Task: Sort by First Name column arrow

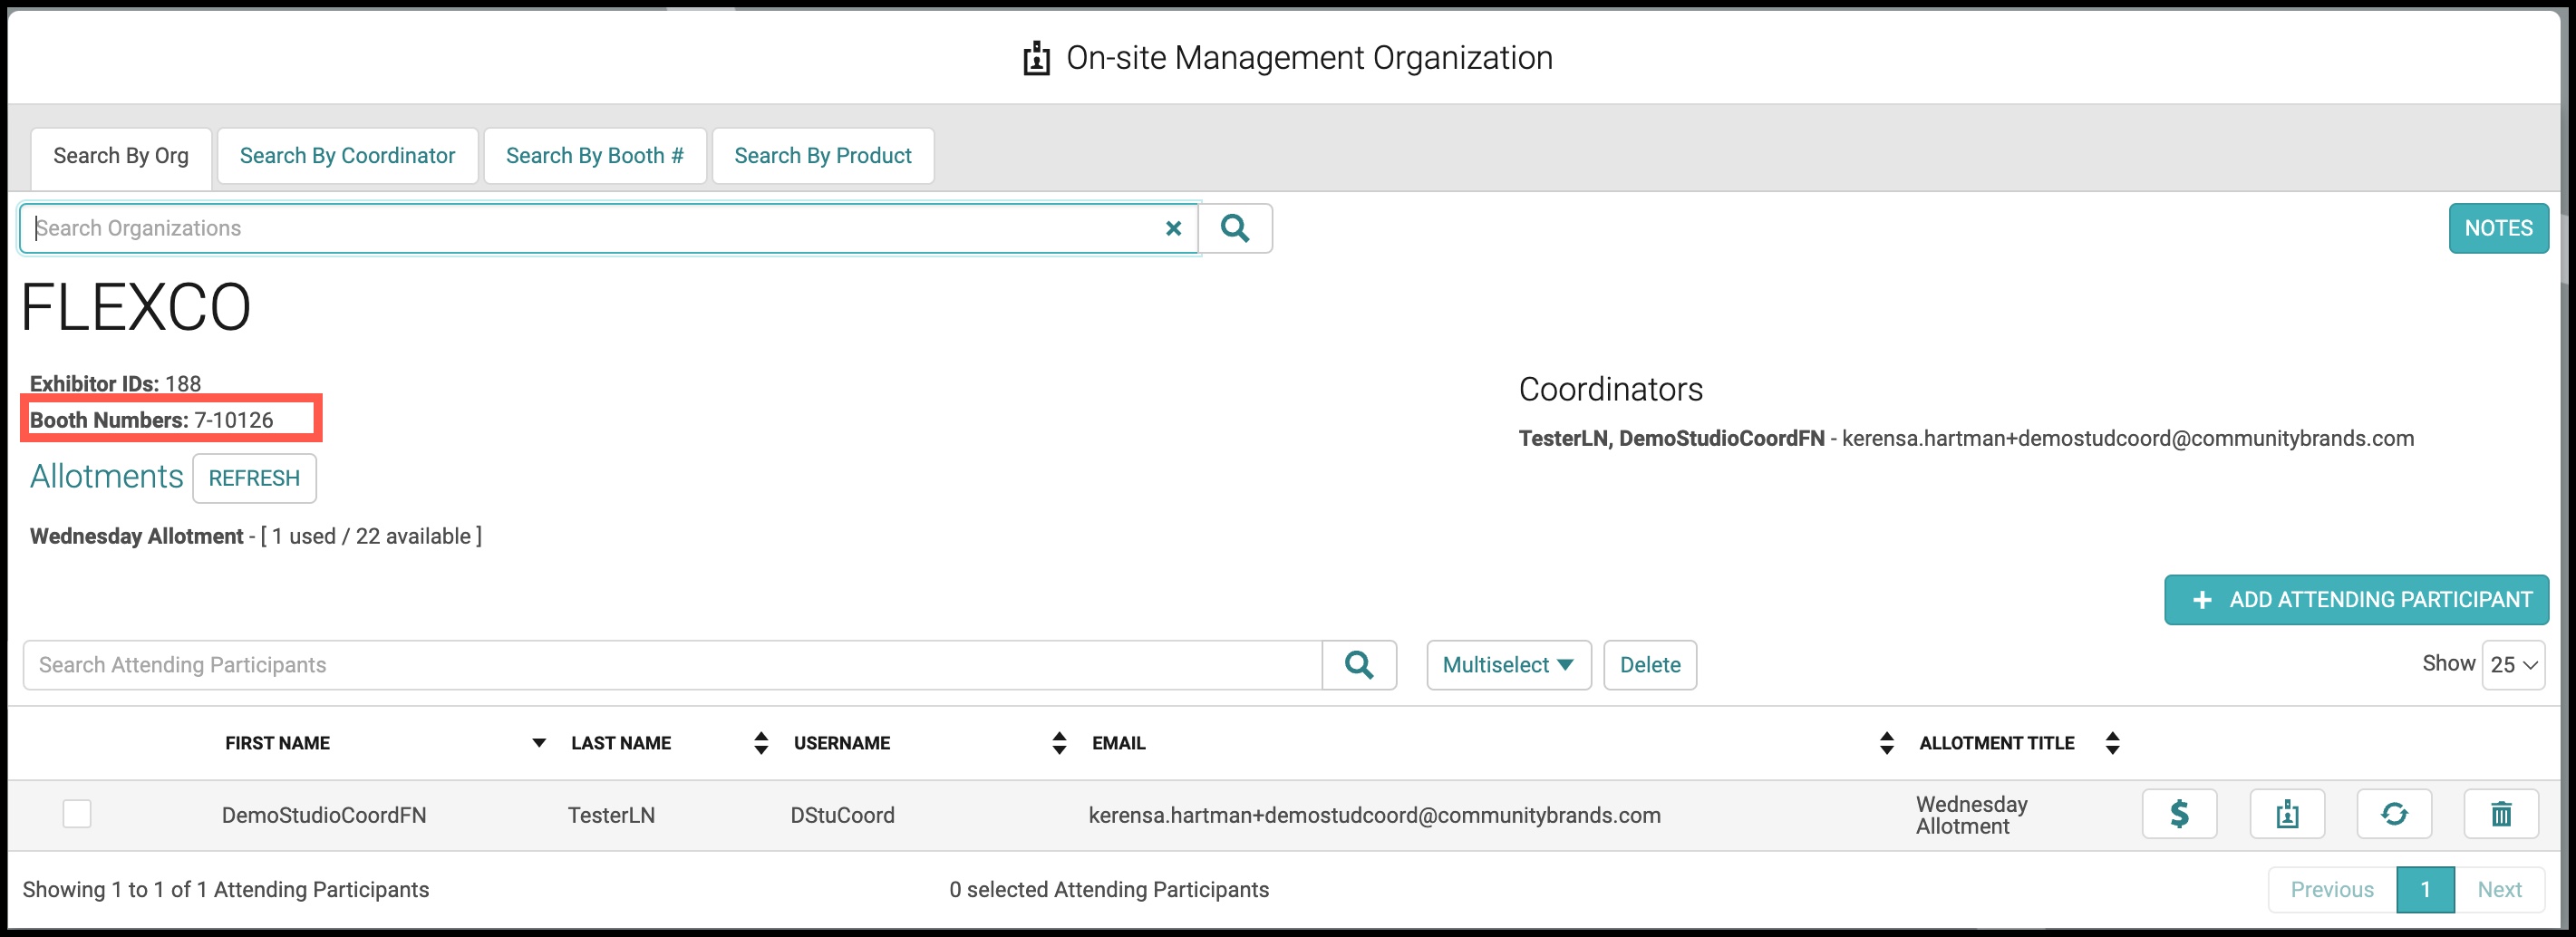Action: (539, 743)
